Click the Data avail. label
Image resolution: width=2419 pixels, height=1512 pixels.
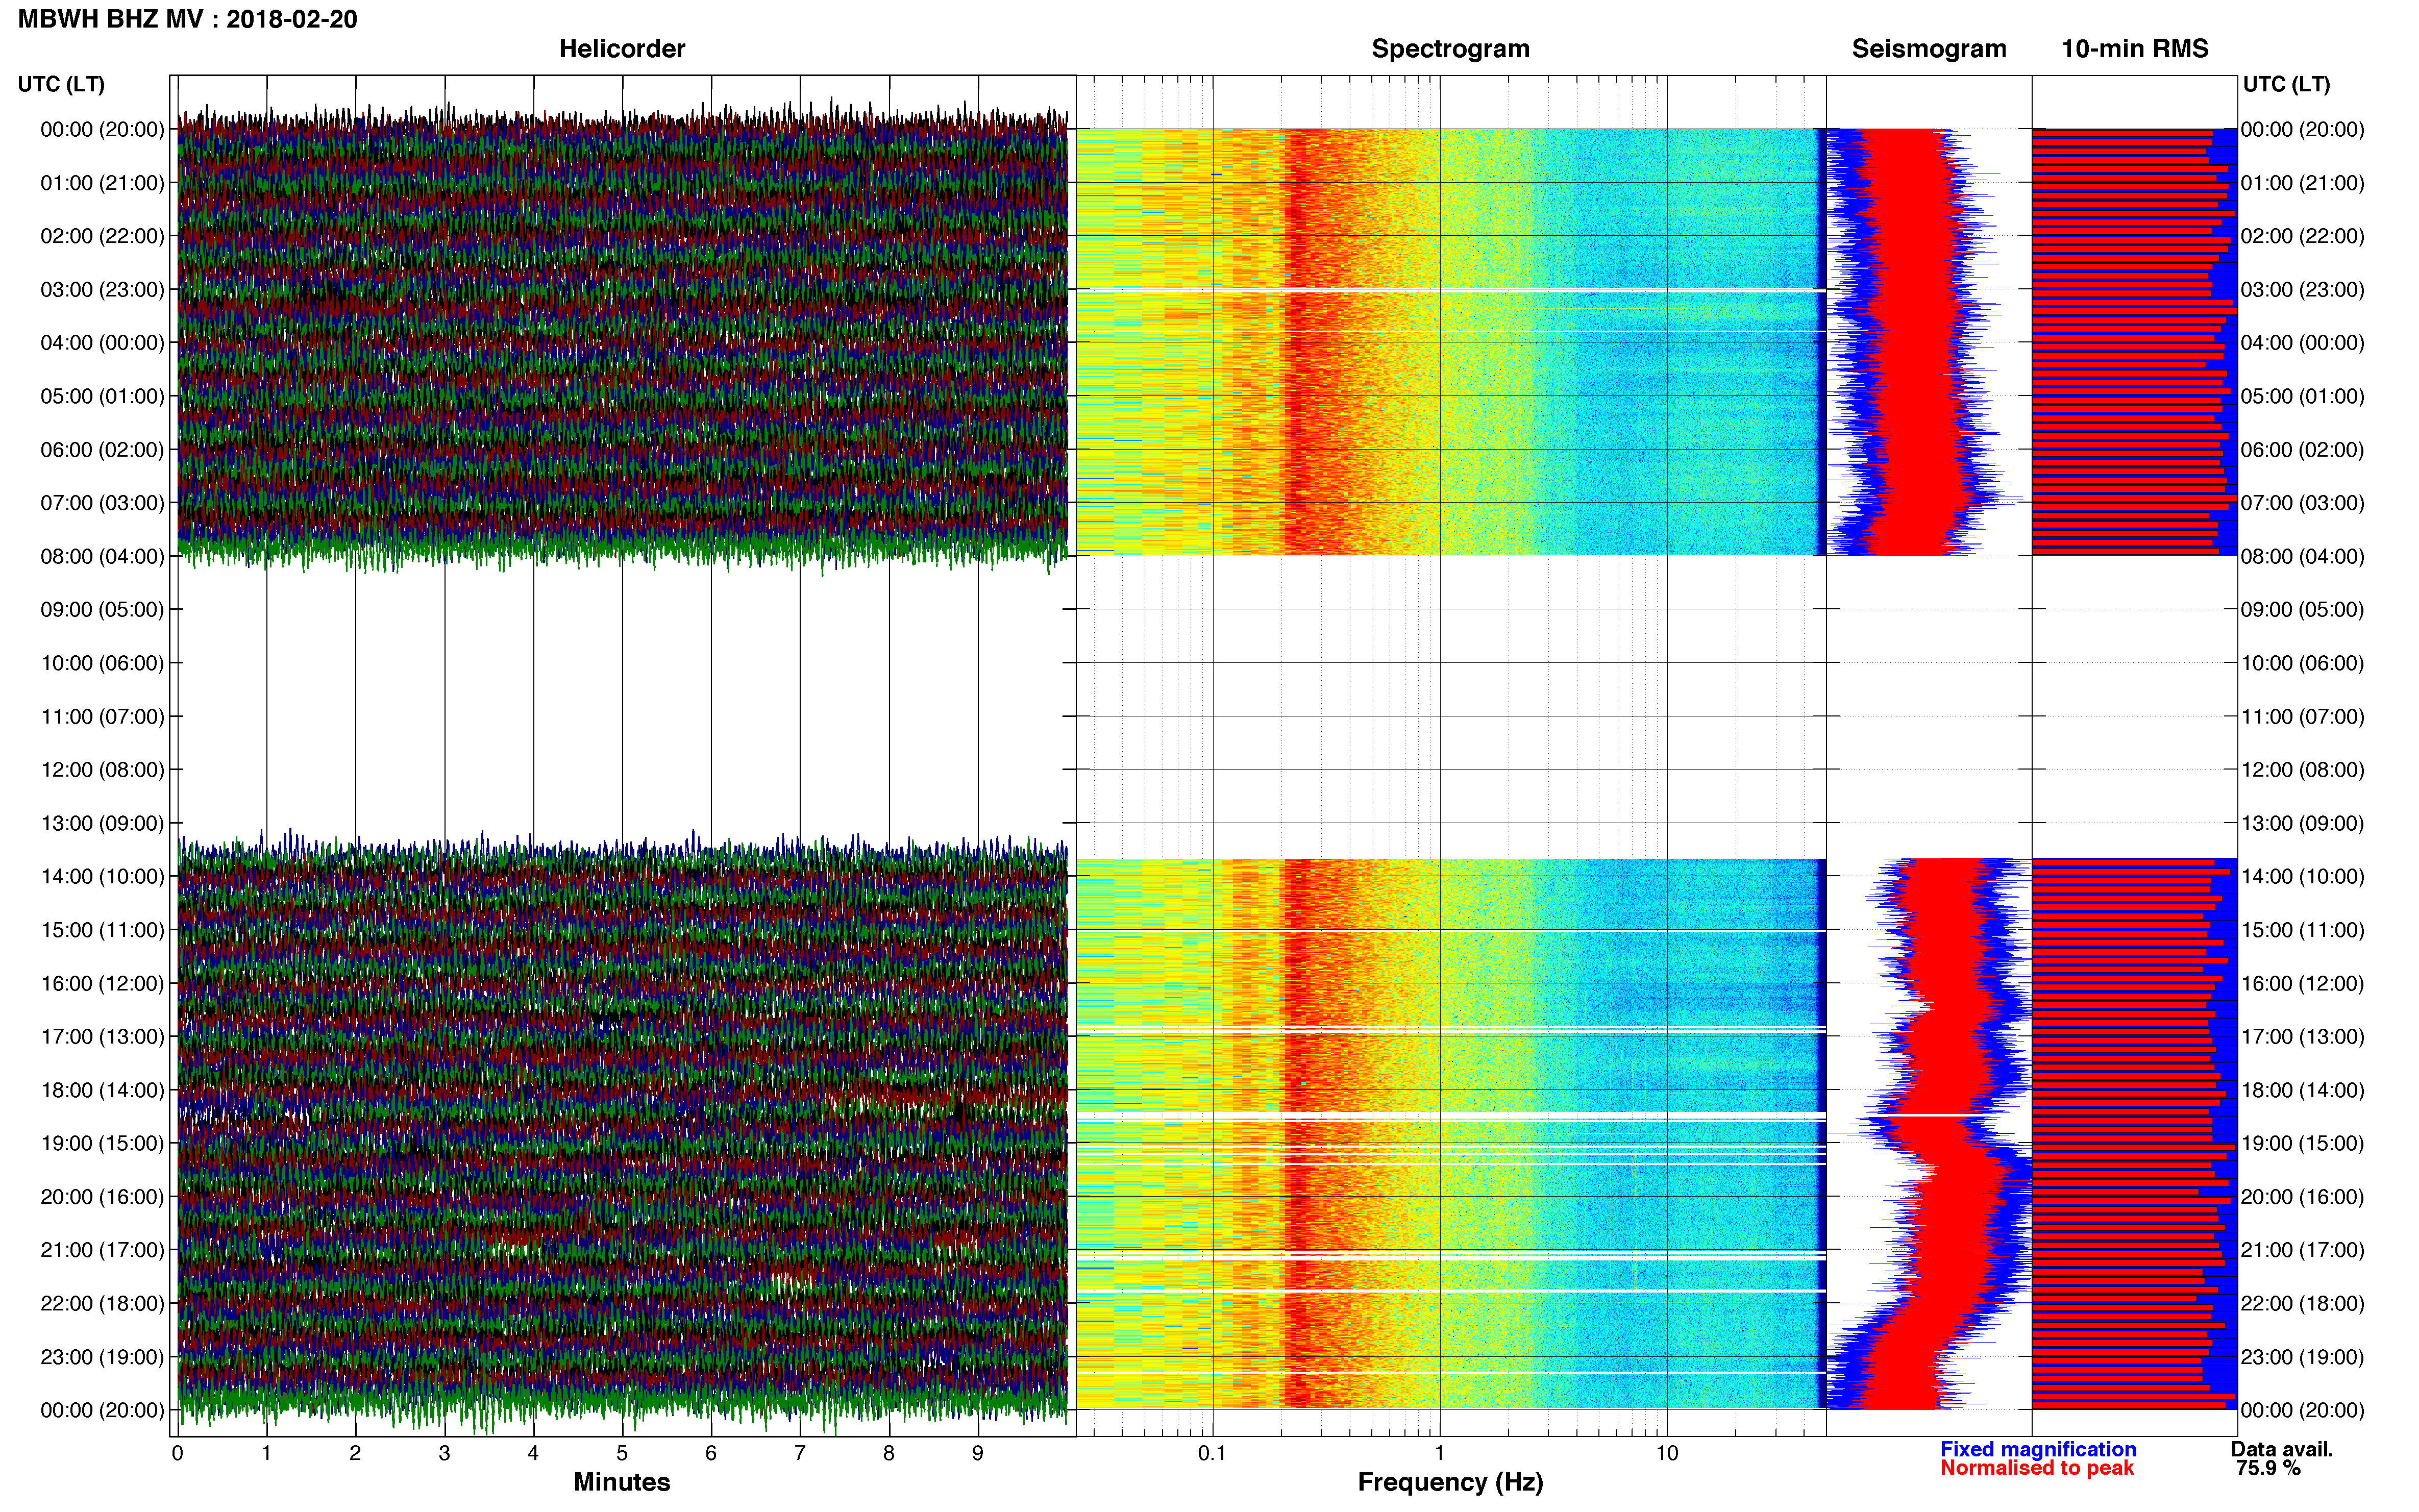[x=2282, y=1449]
